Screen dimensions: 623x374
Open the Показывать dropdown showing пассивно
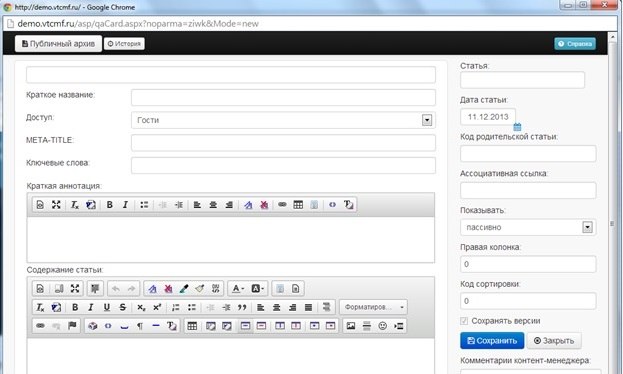point(528,227)
